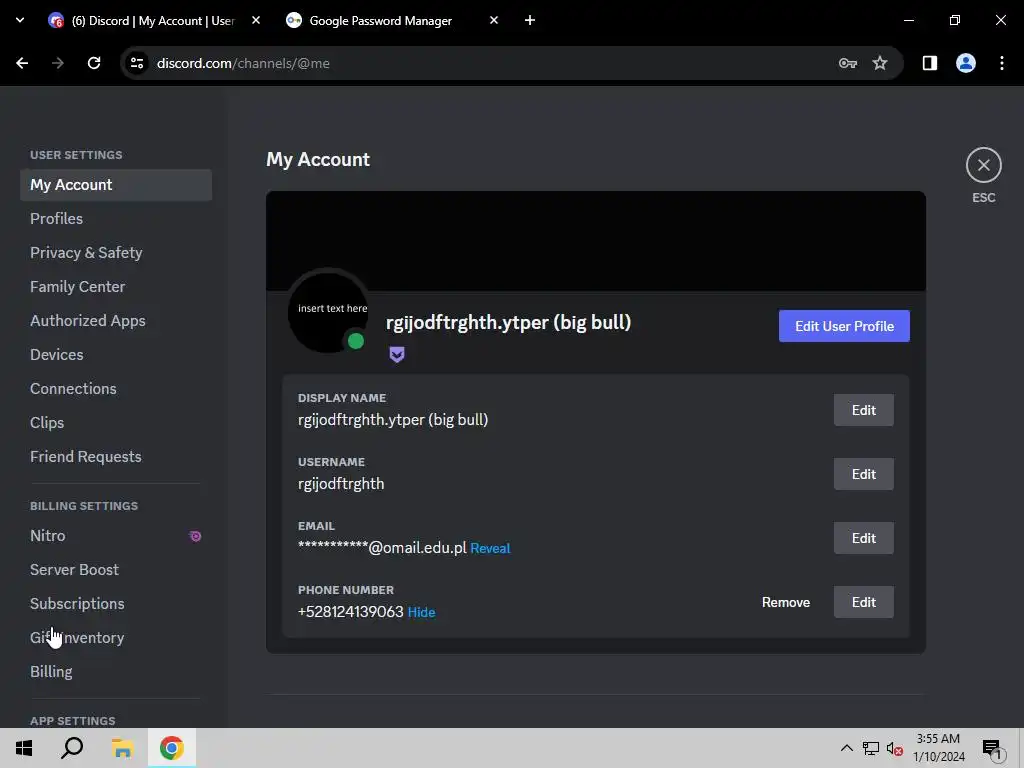
Task: Open the Chrome three-dot menu
Action: 1001,63
